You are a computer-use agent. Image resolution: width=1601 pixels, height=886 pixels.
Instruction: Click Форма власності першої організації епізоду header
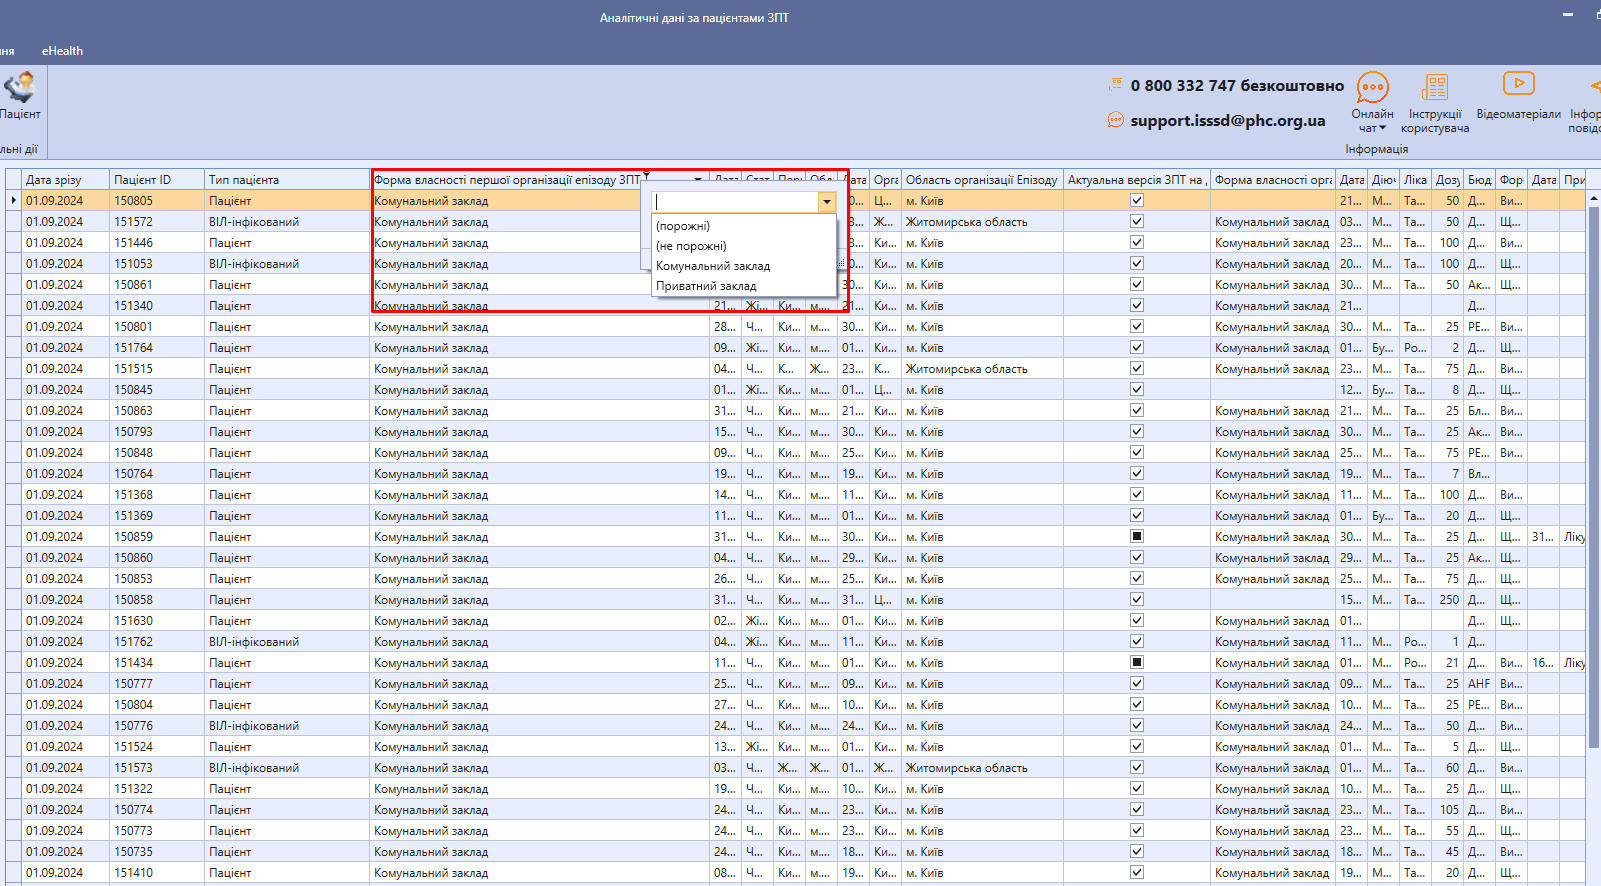point(507,180)
